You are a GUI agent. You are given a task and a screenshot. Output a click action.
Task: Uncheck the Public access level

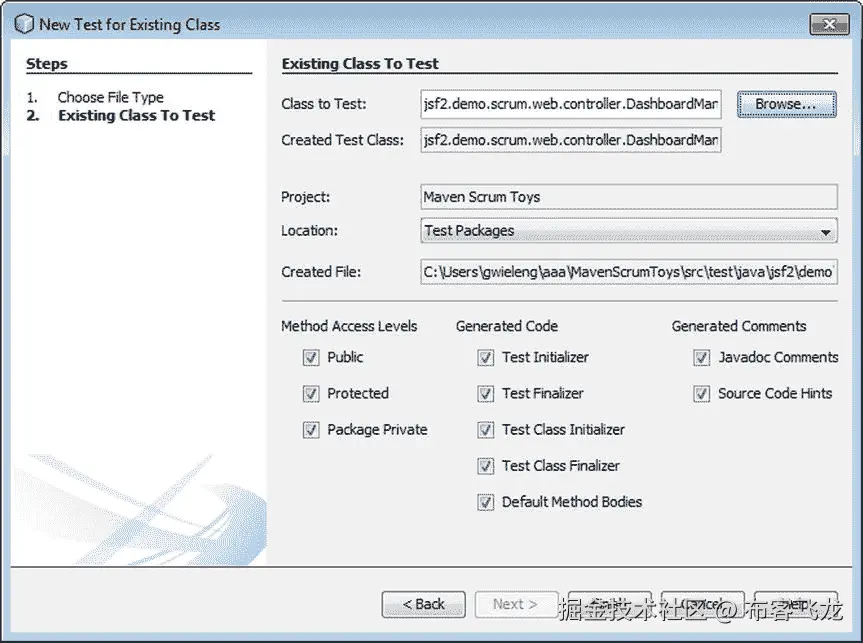click(x=311, y=357)
